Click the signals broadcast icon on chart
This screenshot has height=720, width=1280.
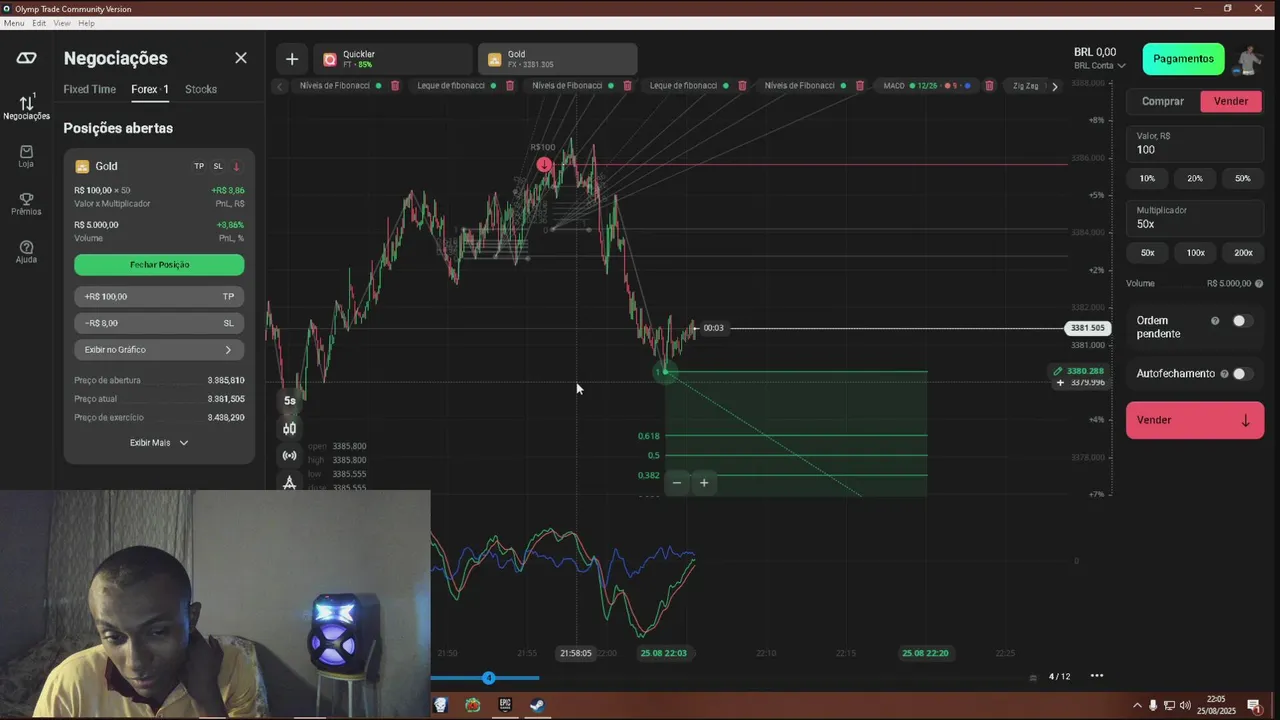tap(290, 456)
